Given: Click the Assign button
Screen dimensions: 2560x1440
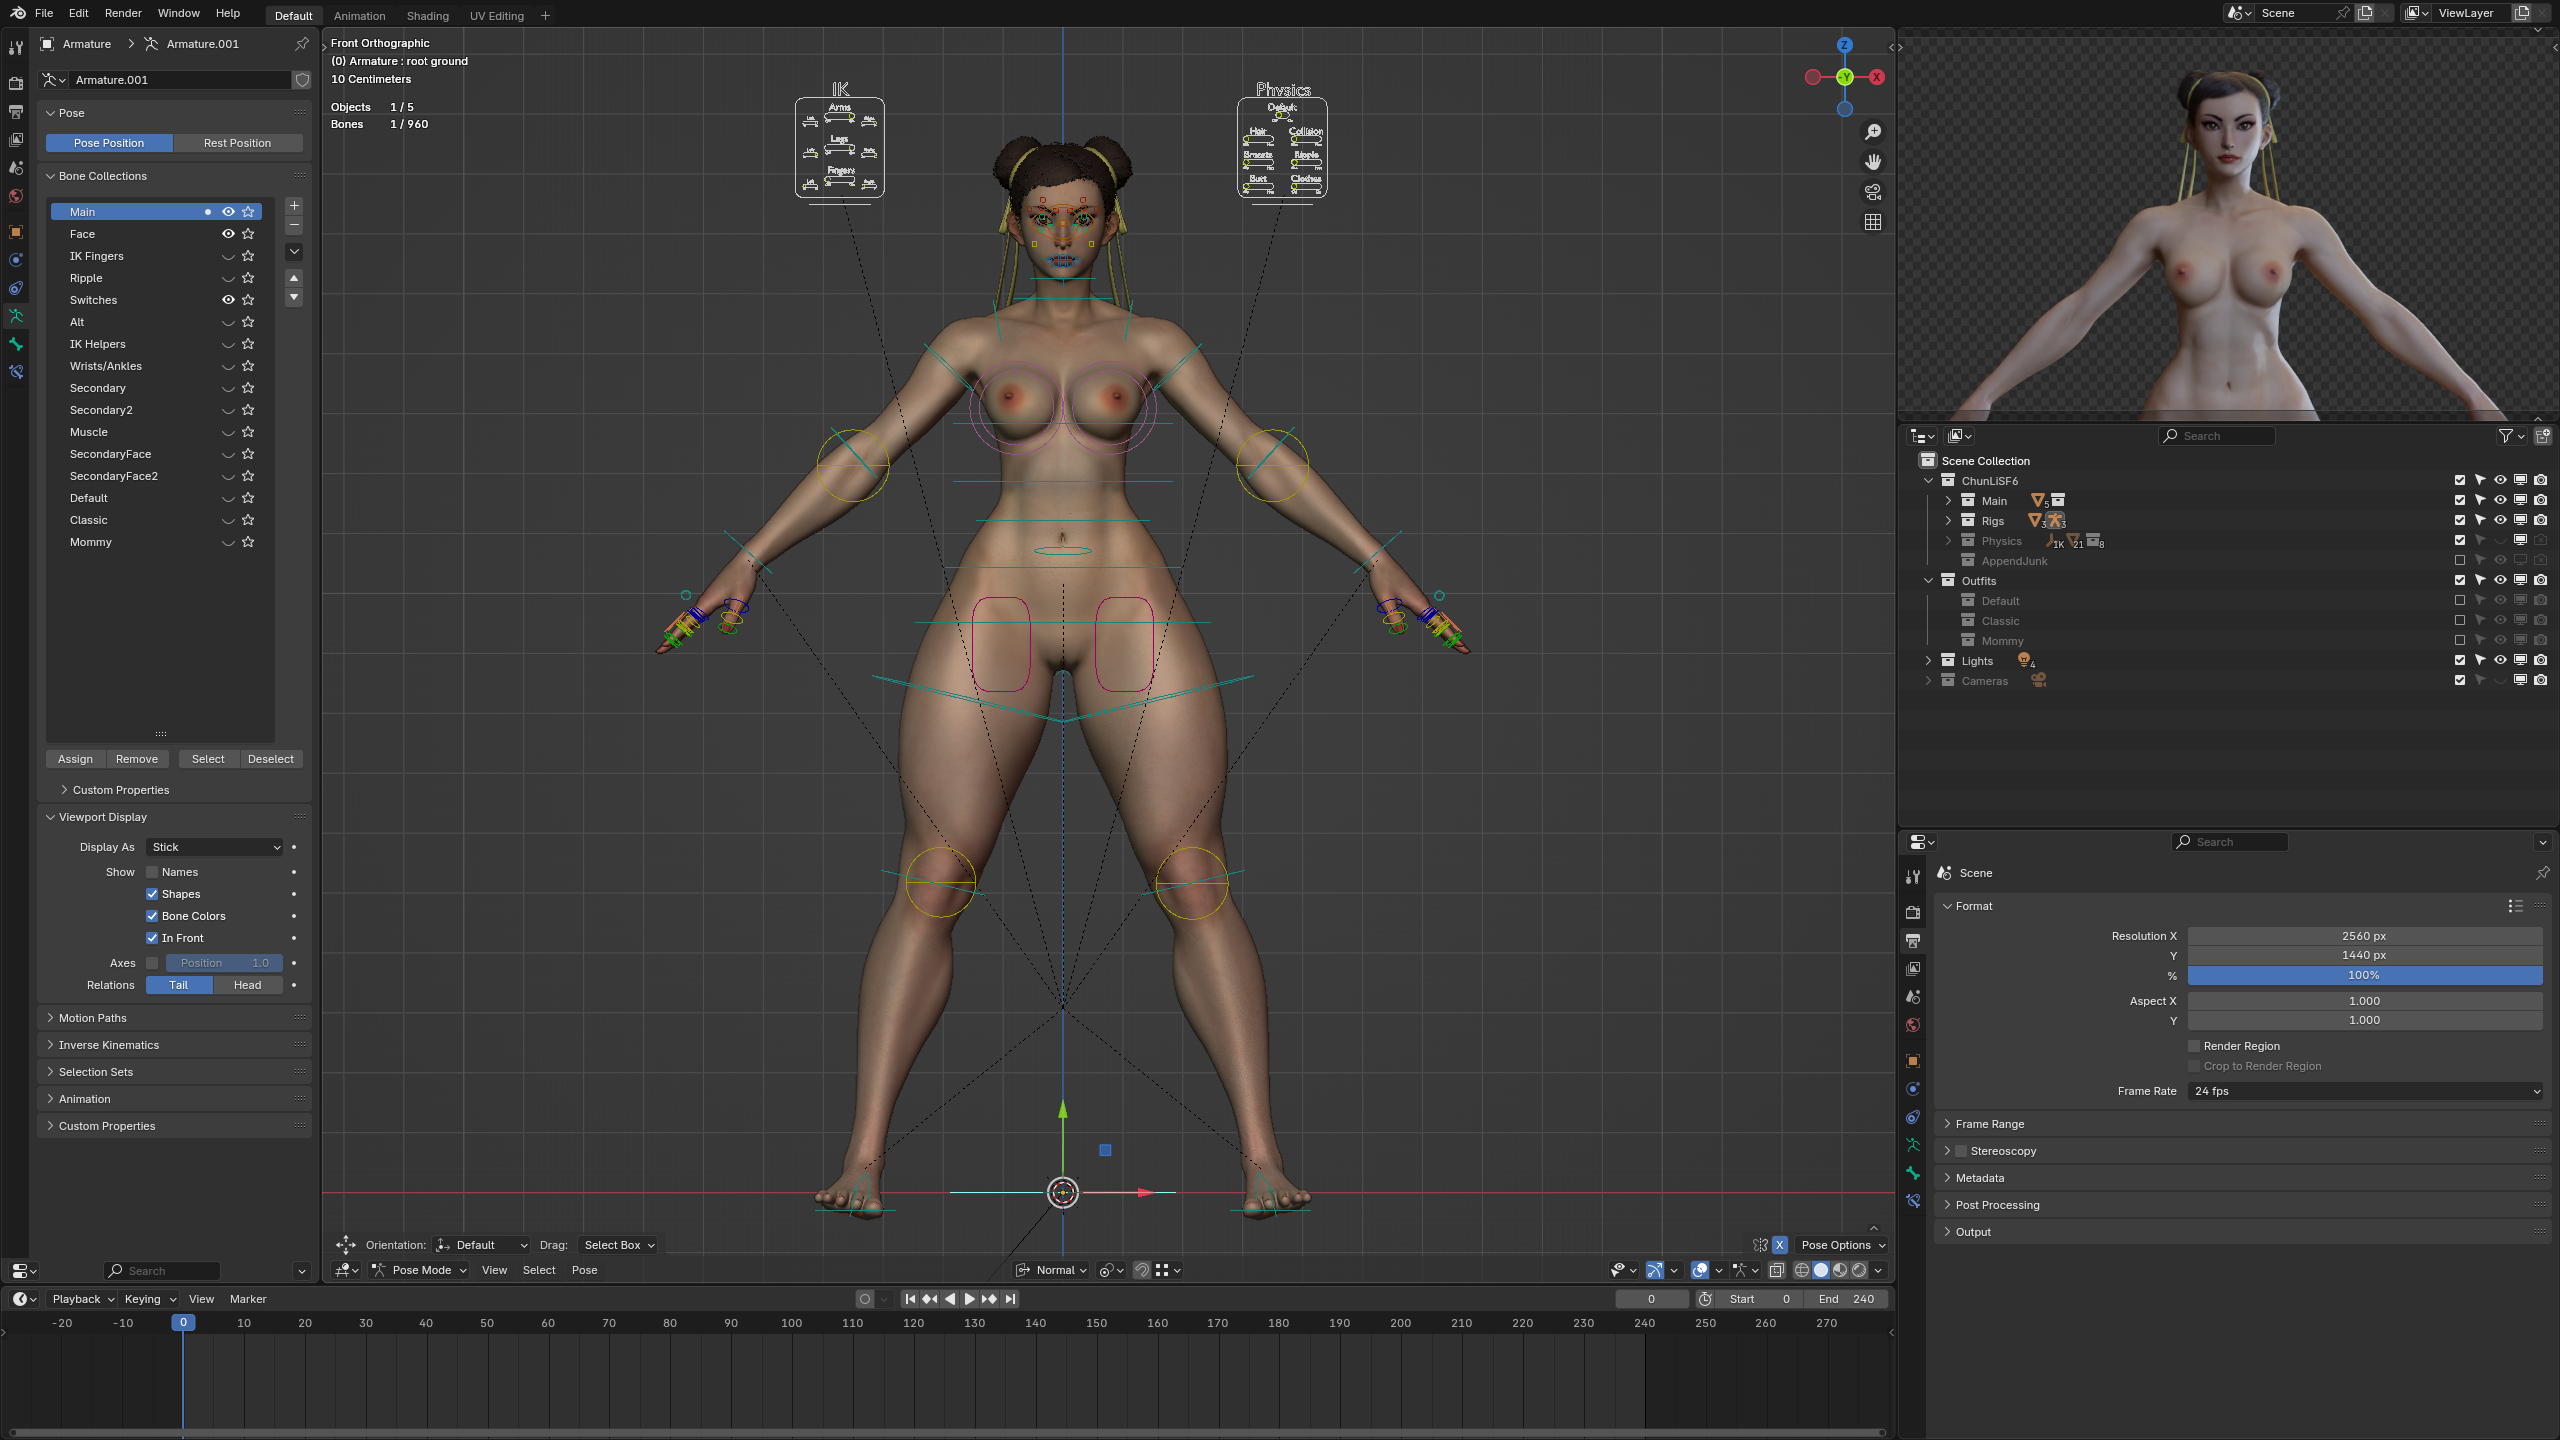Looking at the screenshot, I should point(75,759).
